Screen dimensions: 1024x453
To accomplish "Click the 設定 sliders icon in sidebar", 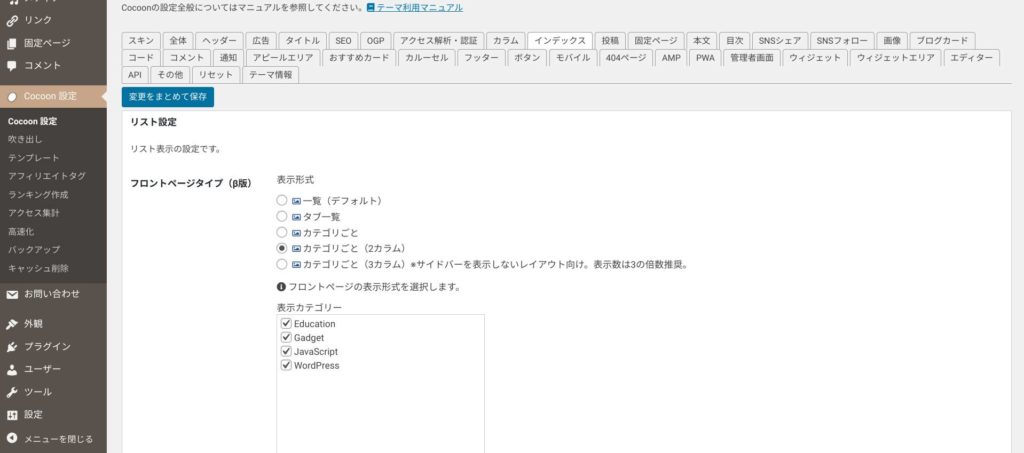I will pos(12,415).
